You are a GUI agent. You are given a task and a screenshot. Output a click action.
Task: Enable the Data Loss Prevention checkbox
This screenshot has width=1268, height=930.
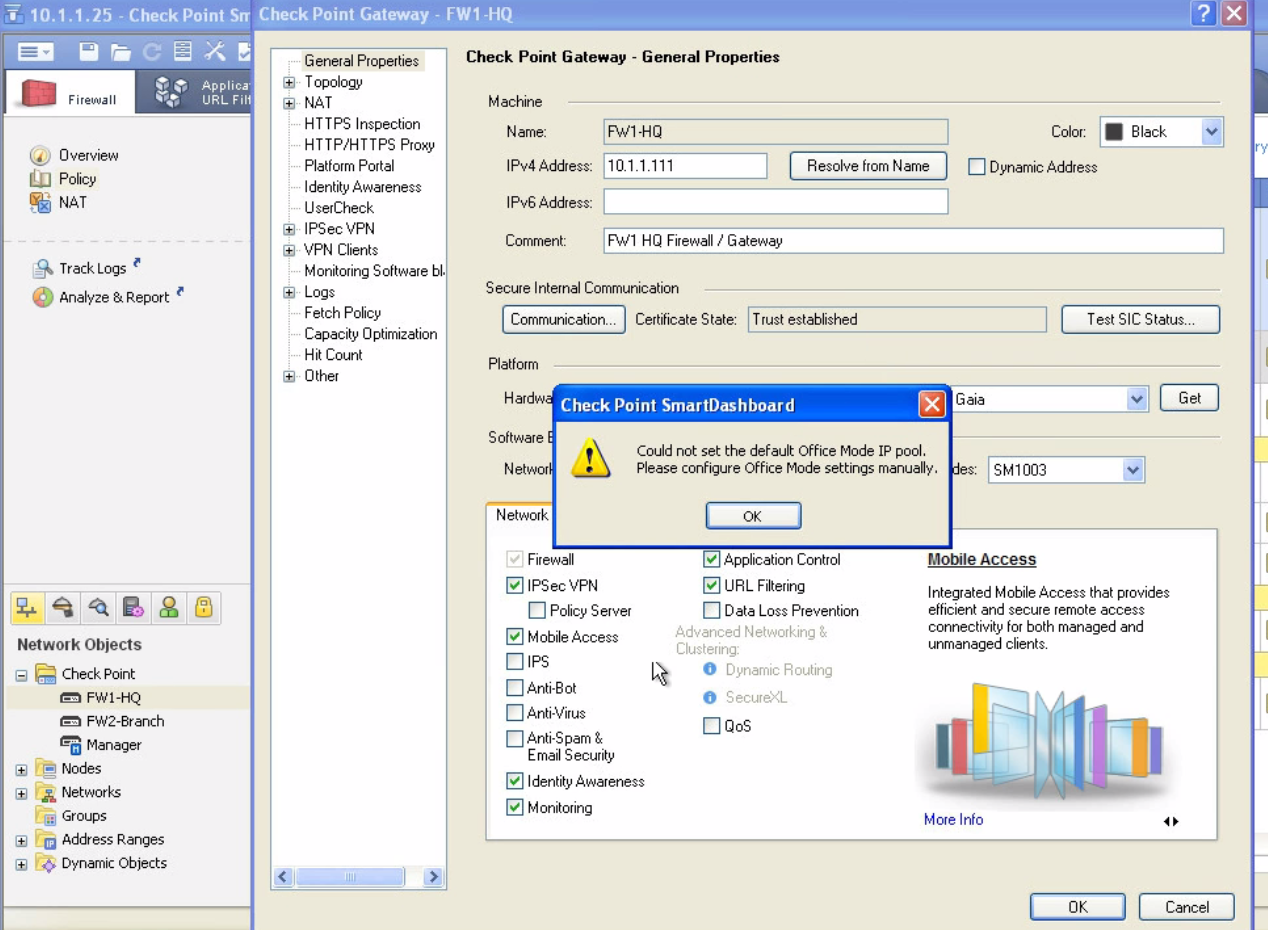coord(712,611)
